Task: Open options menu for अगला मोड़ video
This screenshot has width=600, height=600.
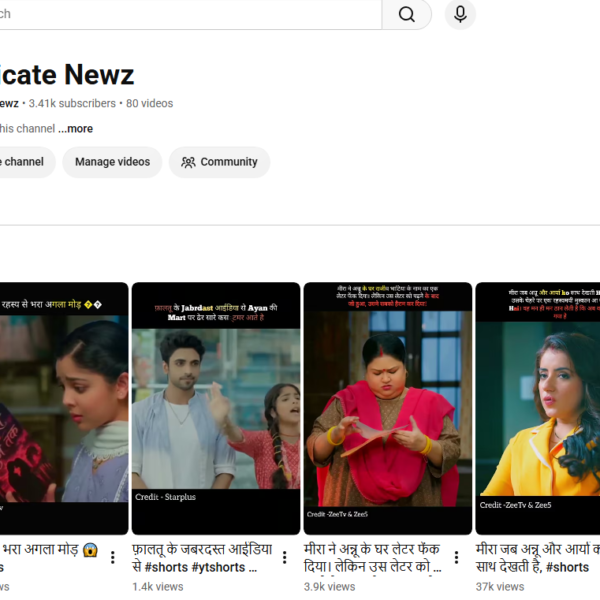Action: click(x=112, y=558)
